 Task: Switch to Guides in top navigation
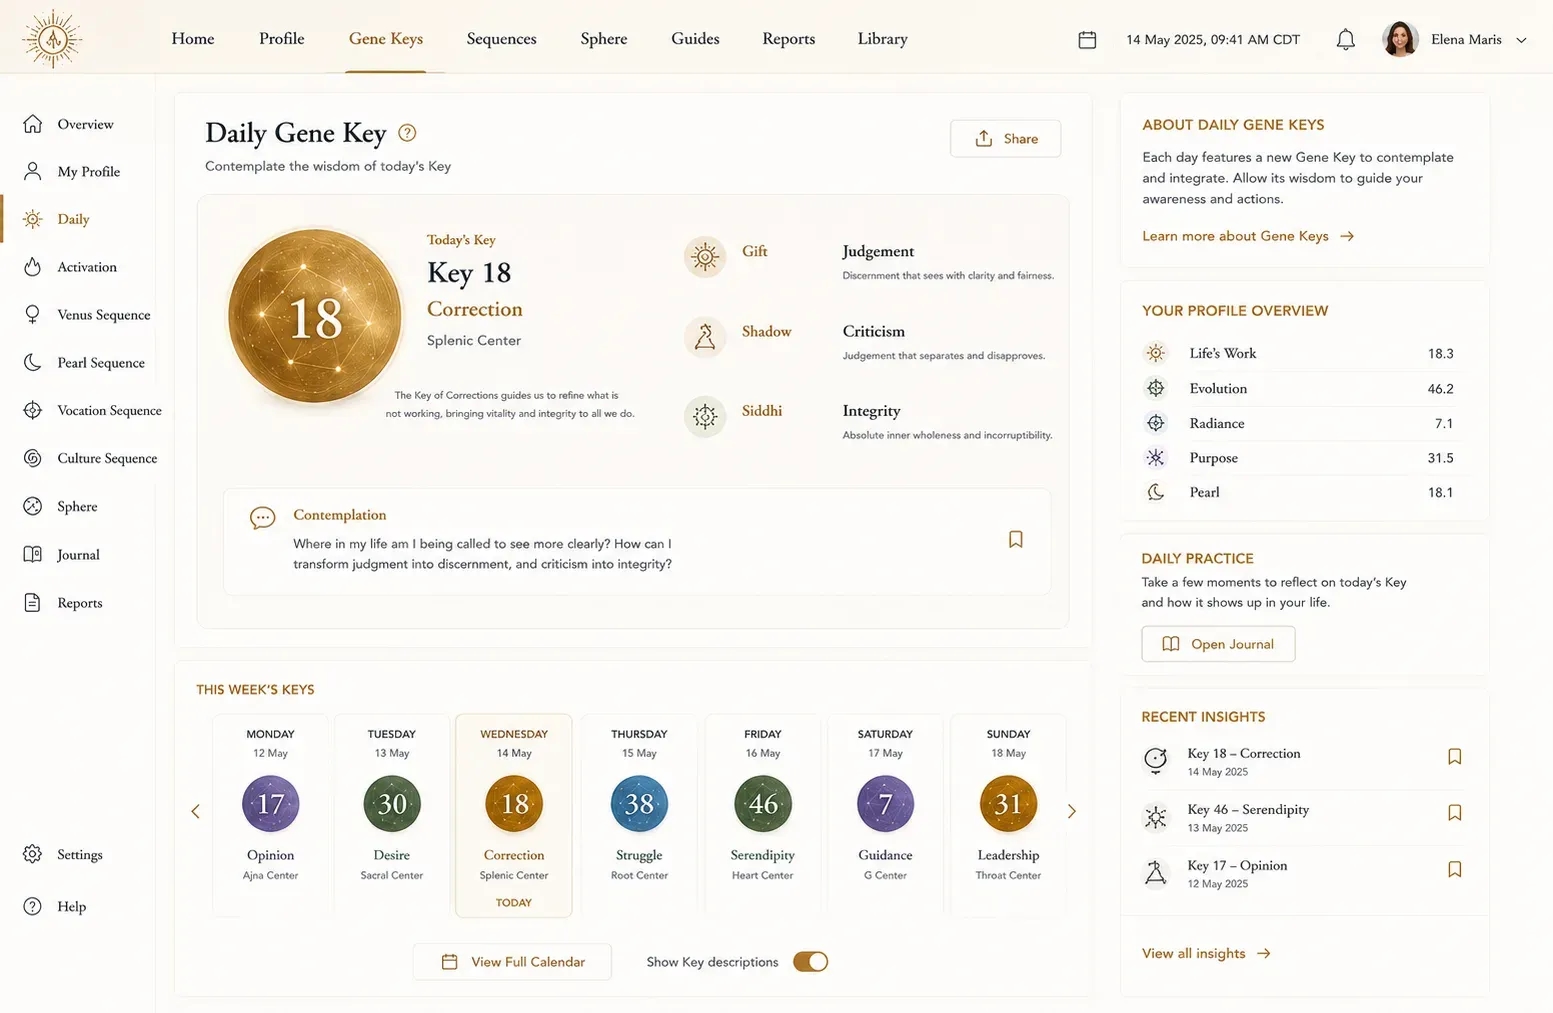pos(695,38)
